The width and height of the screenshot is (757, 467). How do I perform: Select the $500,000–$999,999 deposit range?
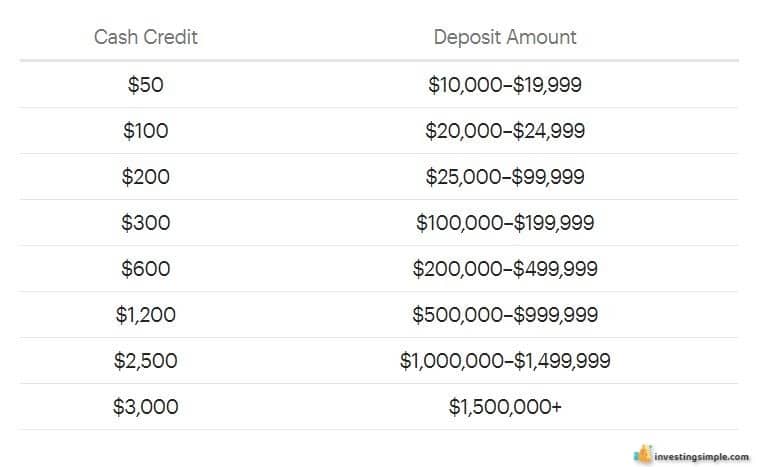click(x=505, y=315)
